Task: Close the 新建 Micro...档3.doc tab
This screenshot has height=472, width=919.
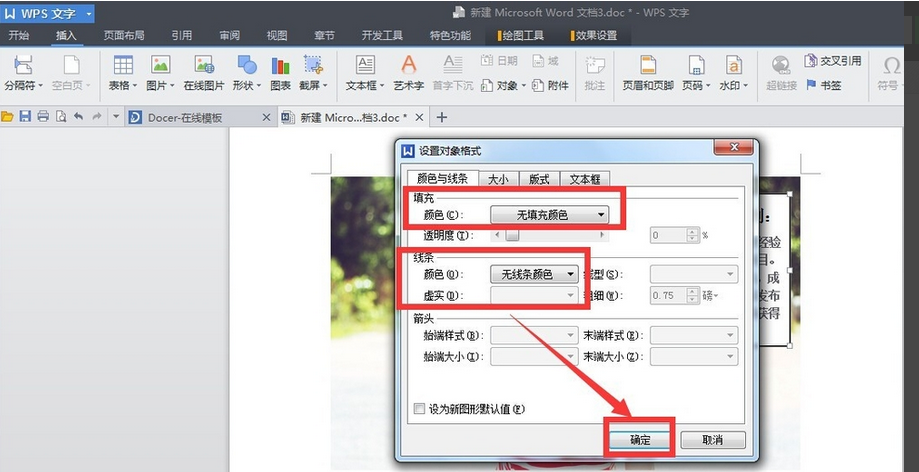Action: click(x=419, y=117)
